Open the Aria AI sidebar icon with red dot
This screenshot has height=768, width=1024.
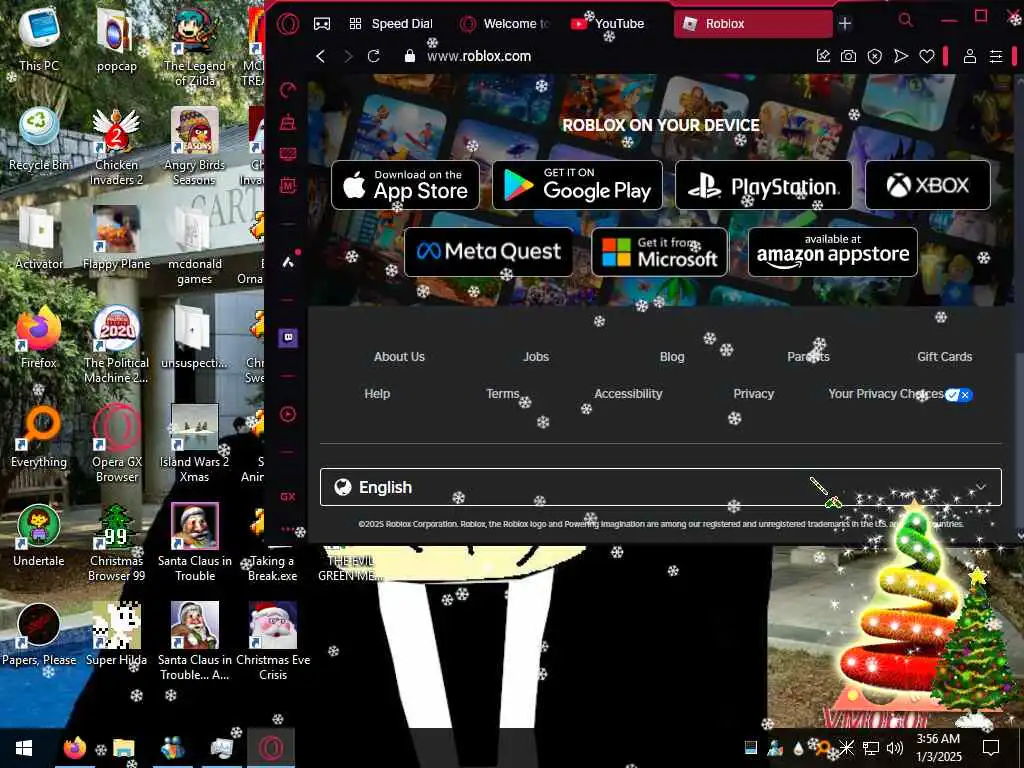point(288,261)
